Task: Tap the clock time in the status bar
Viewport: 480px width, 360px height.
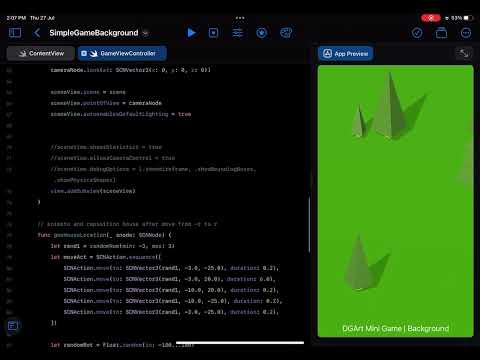Action: (16, 18)
